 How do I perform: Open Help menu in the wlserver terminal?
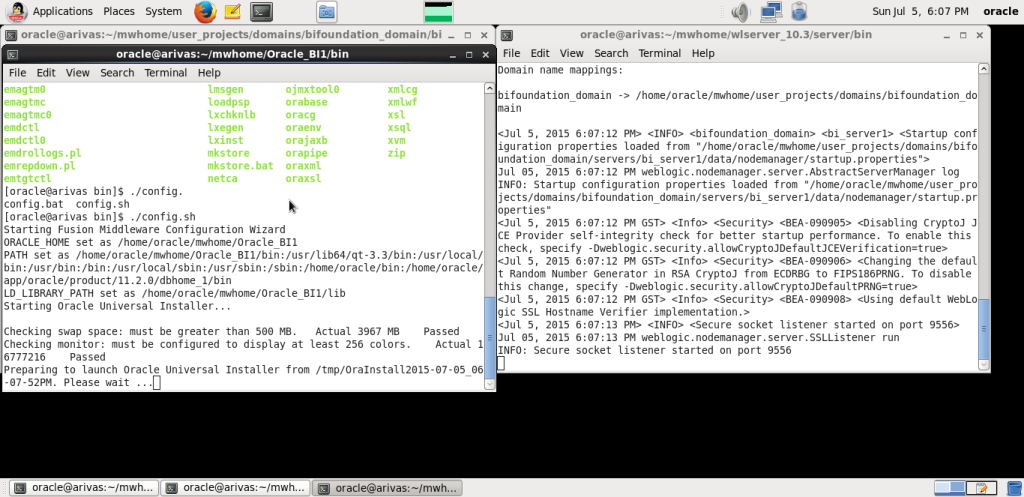coord(703,53)
